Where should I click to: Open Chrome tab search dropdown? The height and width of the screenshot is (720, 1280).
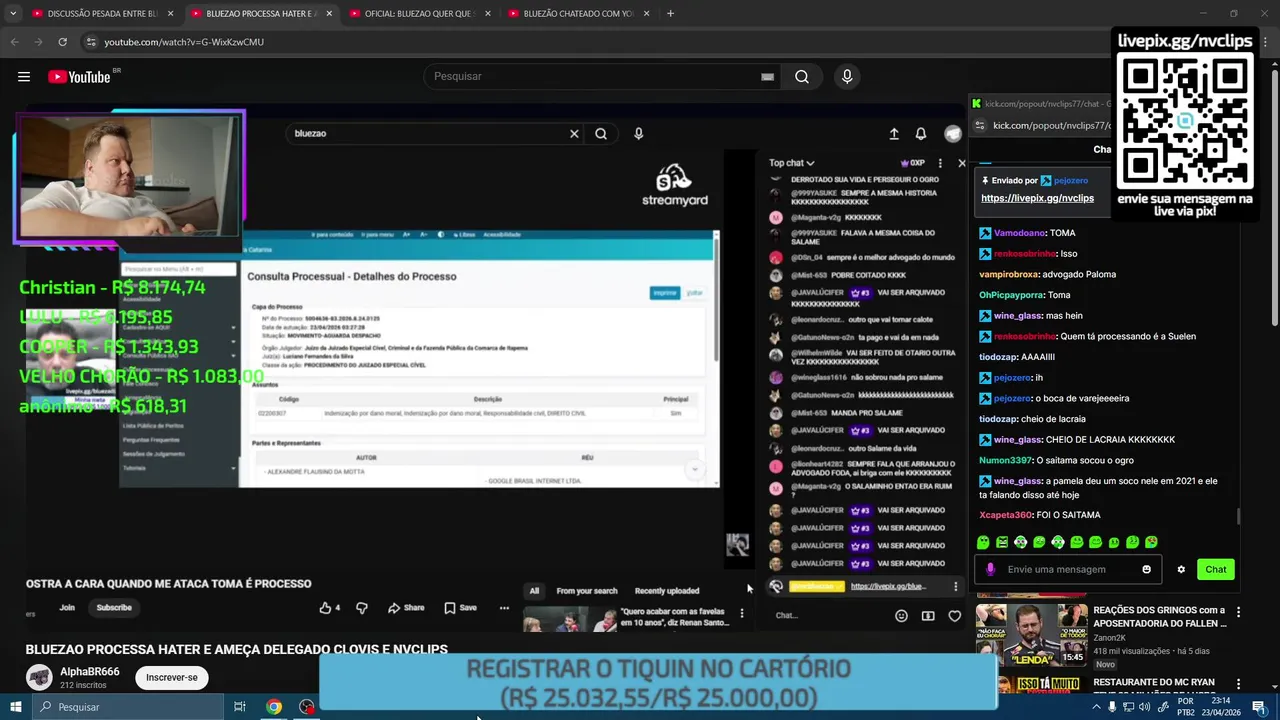point(12,14)
